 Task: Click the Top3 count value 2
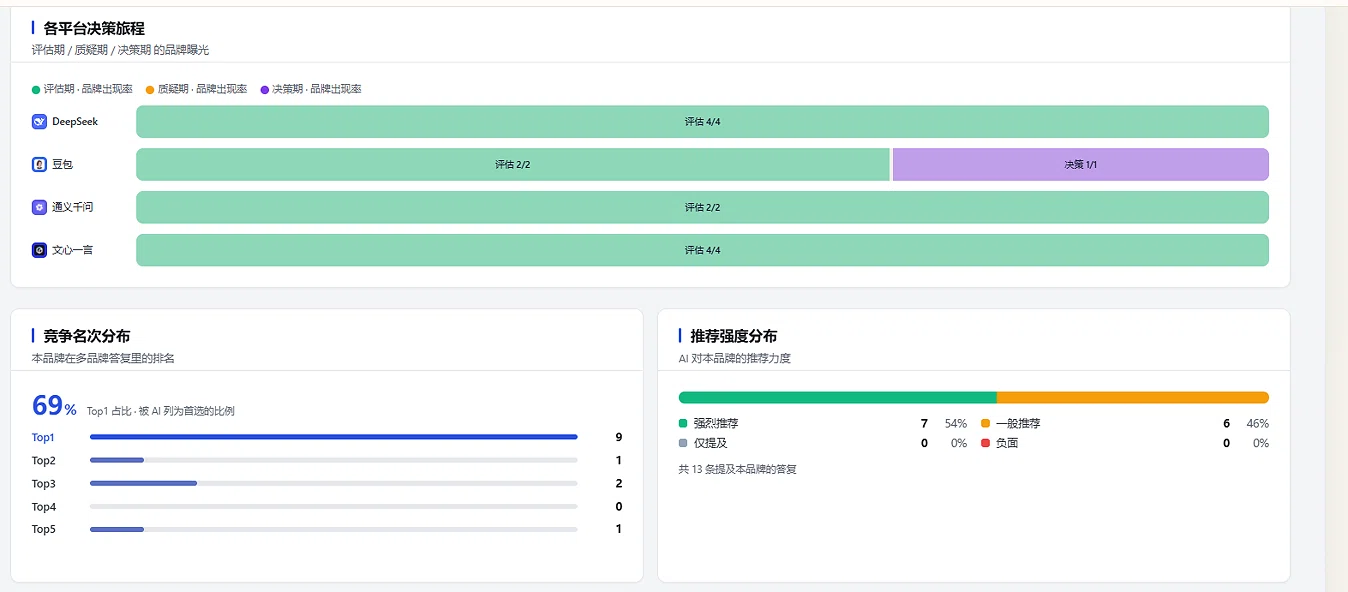click(619, 483)
